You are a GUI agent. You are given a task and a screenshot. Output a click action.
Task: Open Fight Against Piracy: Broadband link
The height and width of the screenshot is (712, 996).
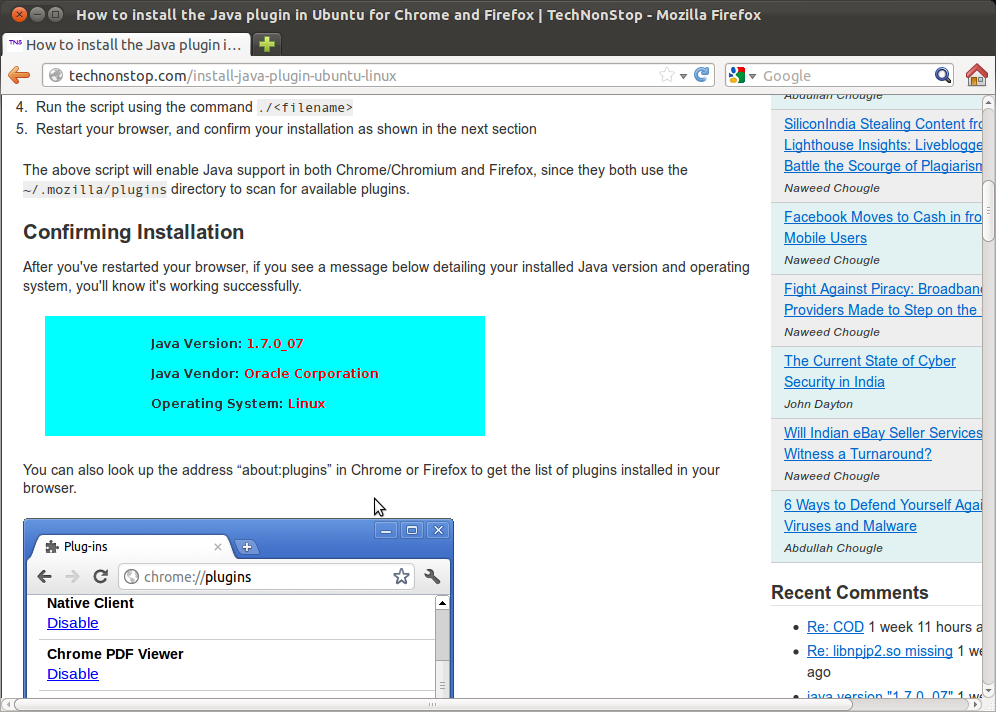pyautogui.click(x=883, y=289)
